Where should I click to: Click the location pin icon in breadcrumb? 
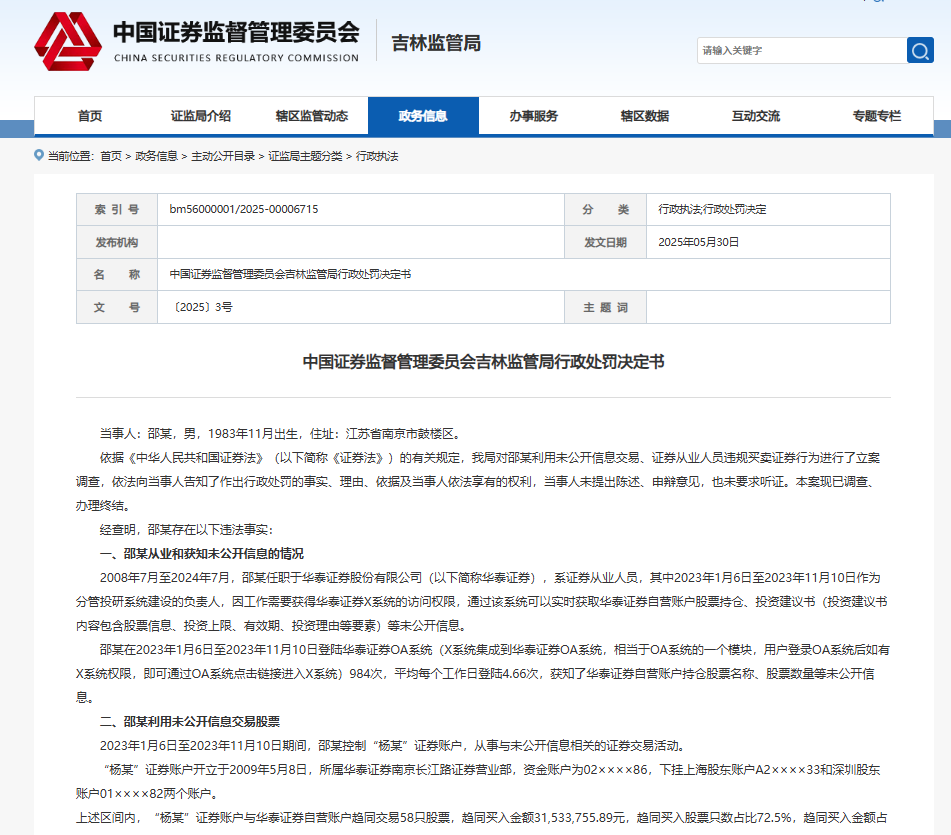click(39, 156)
